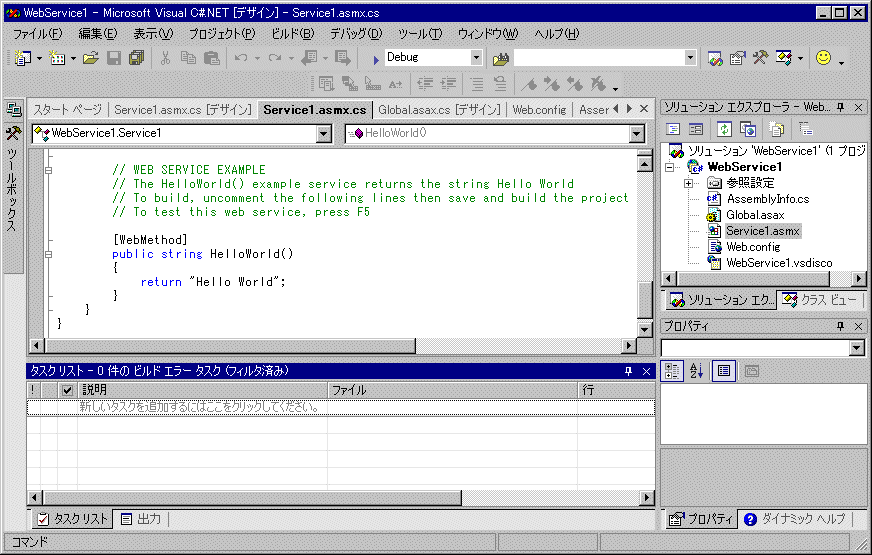872x555 pixels.
Task: Click the code editor vertical scroll down arrow
Action: click(x=645, y=329)
